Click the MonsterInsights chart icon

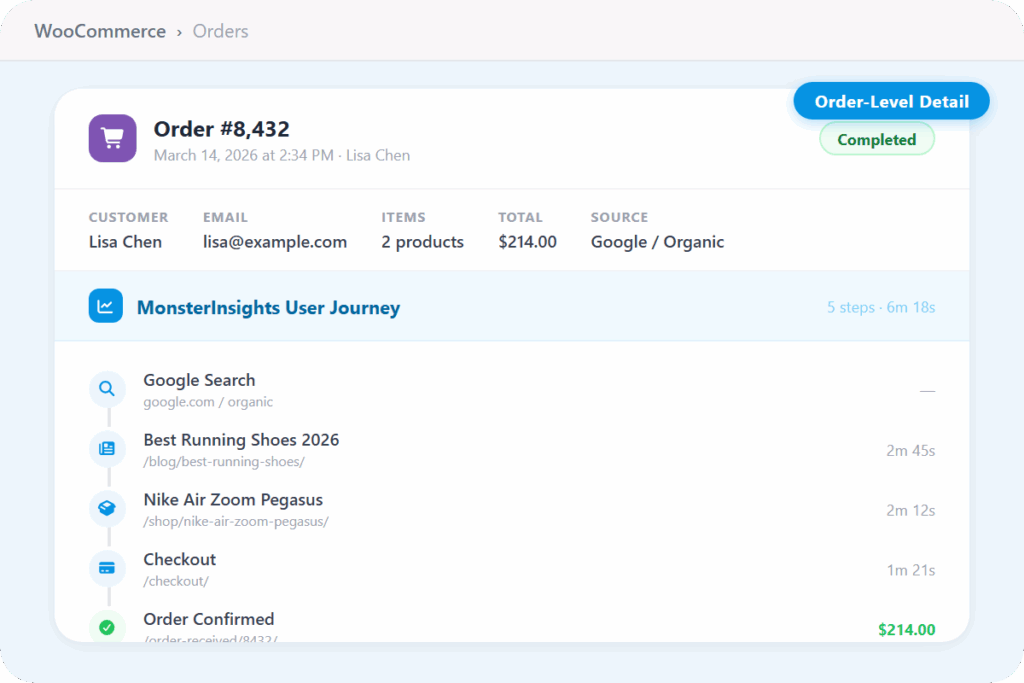tap(106, 306)
